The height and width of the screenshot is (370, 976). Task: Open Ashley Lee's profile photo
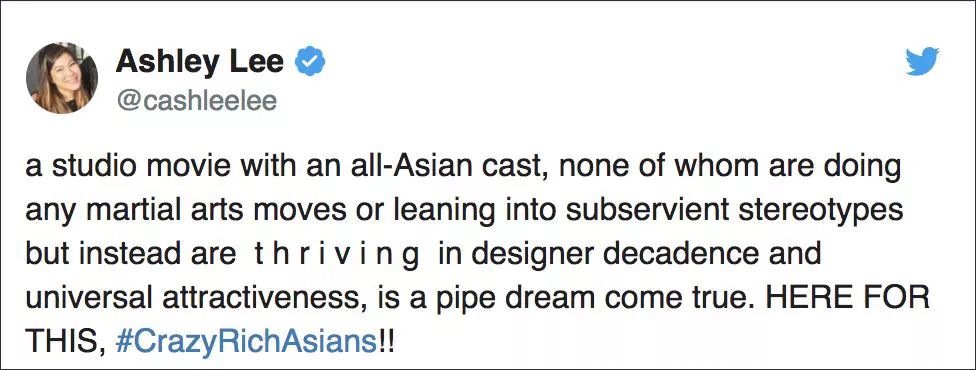62,78
